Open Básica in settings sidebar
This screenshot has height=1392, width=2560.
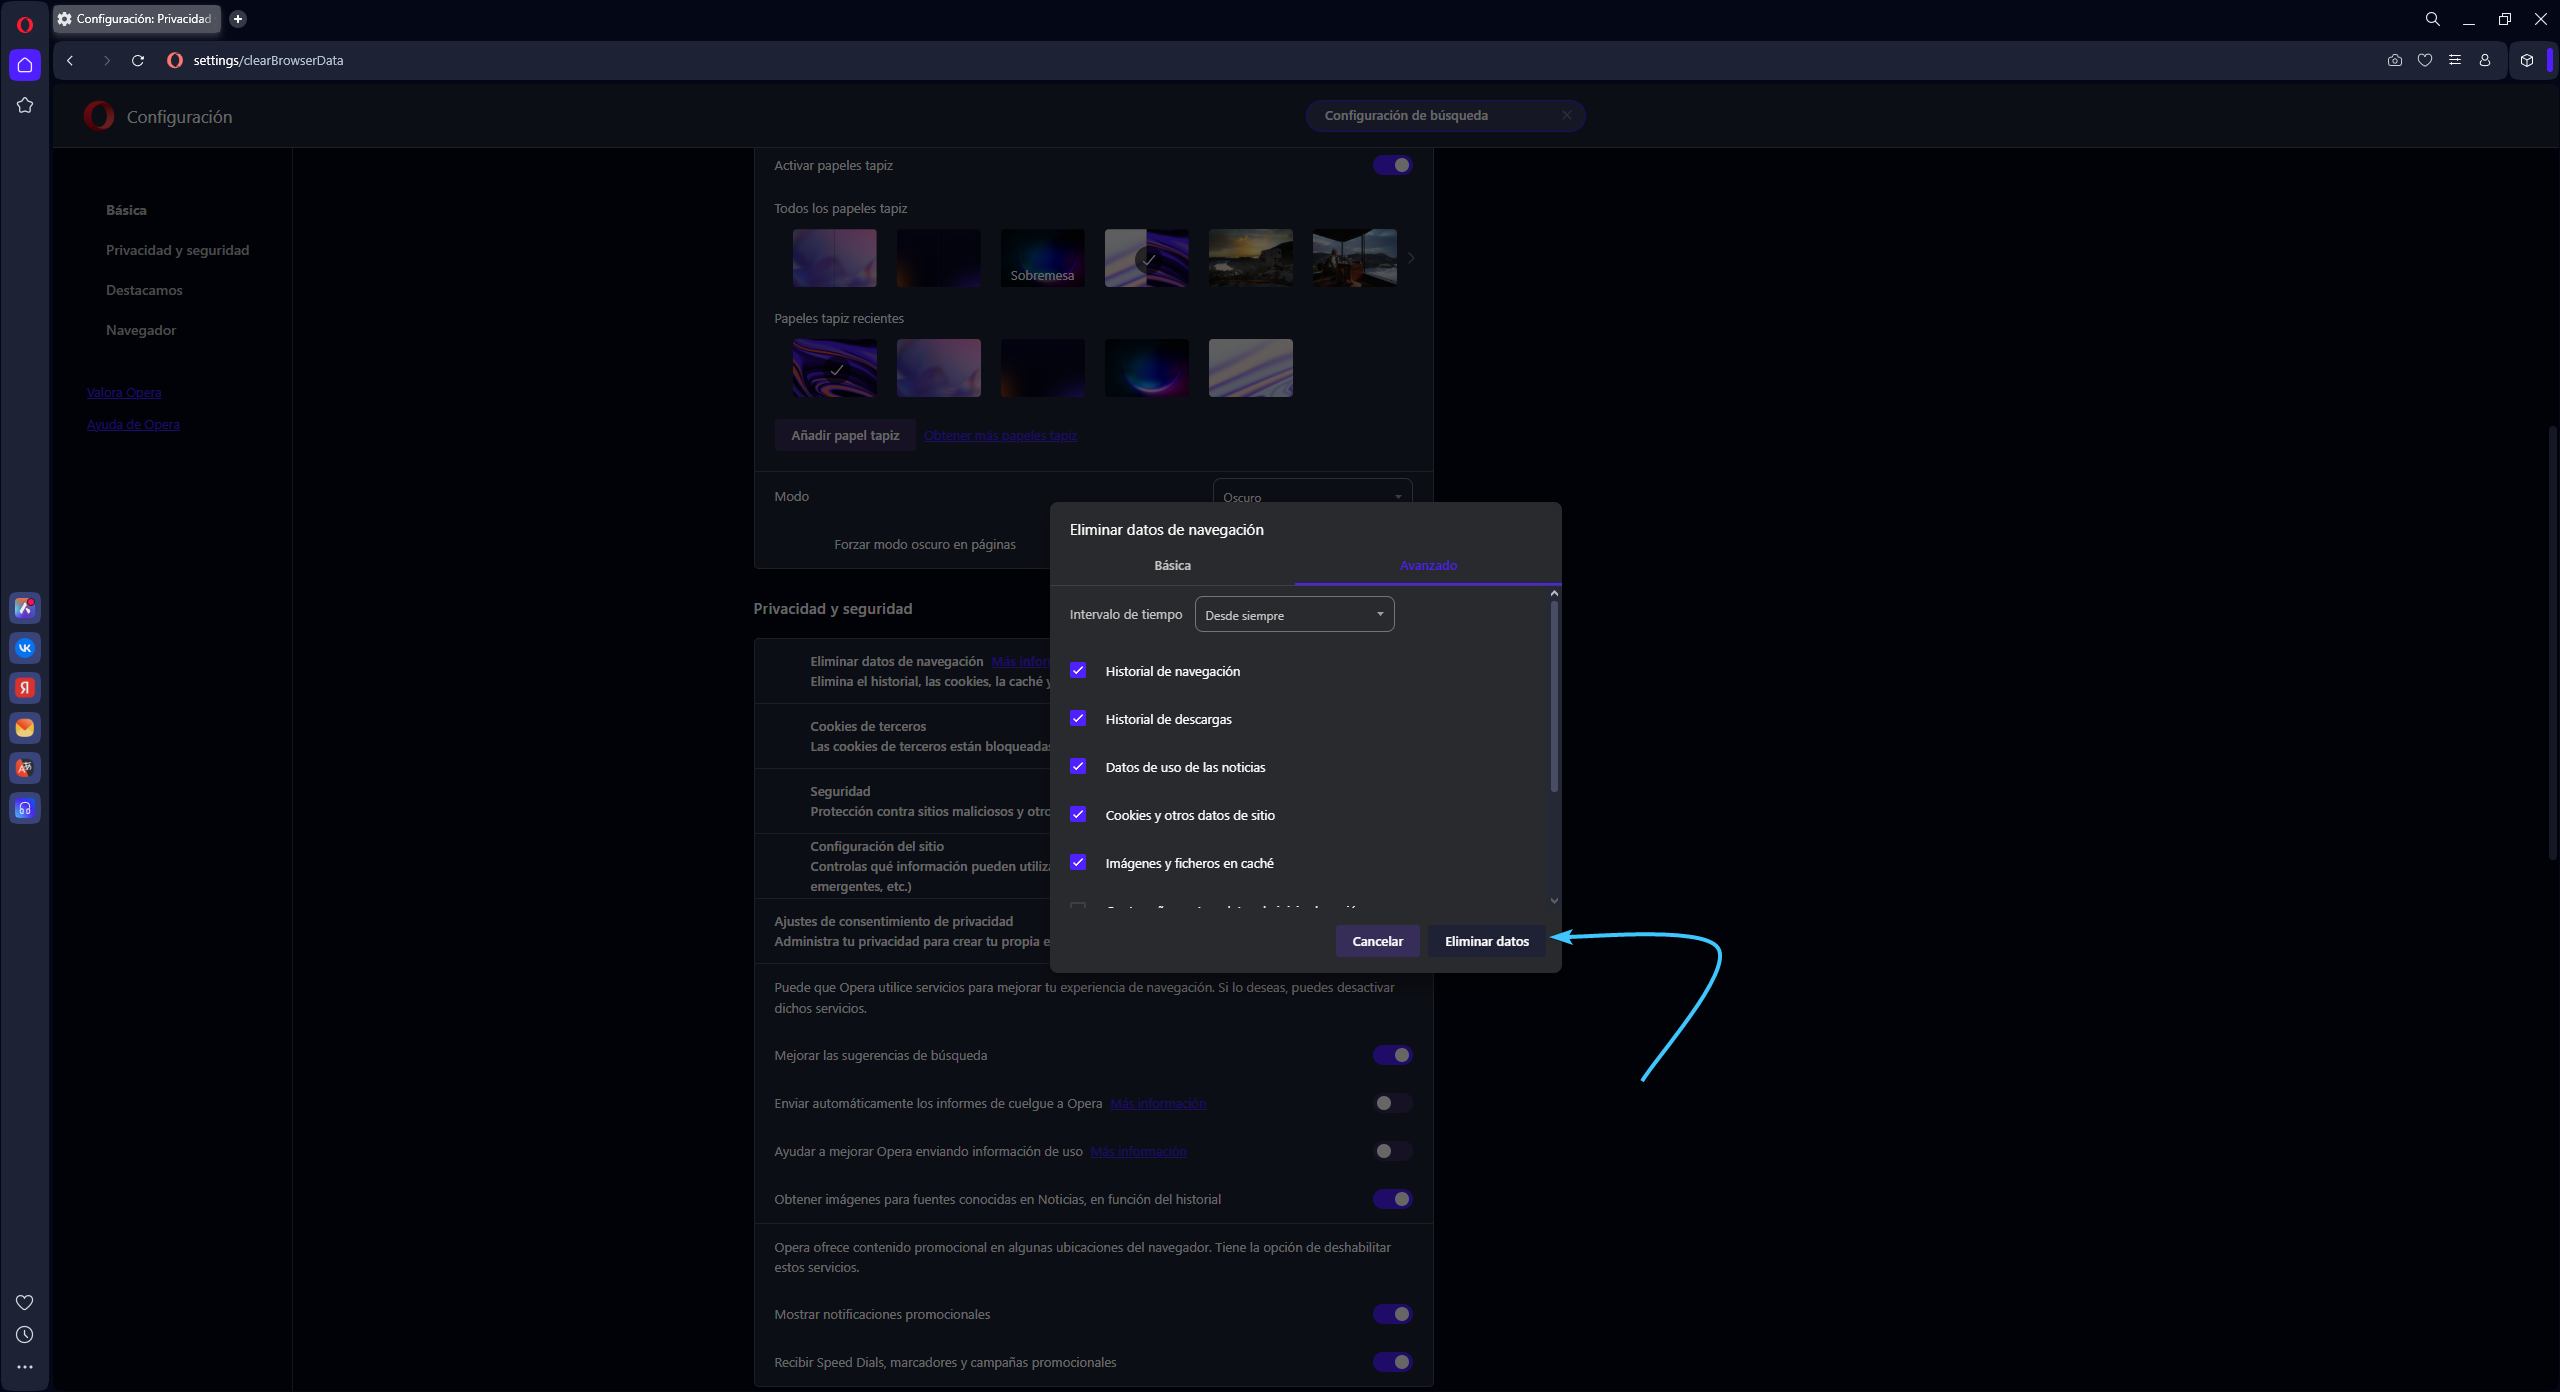[126, 210]
